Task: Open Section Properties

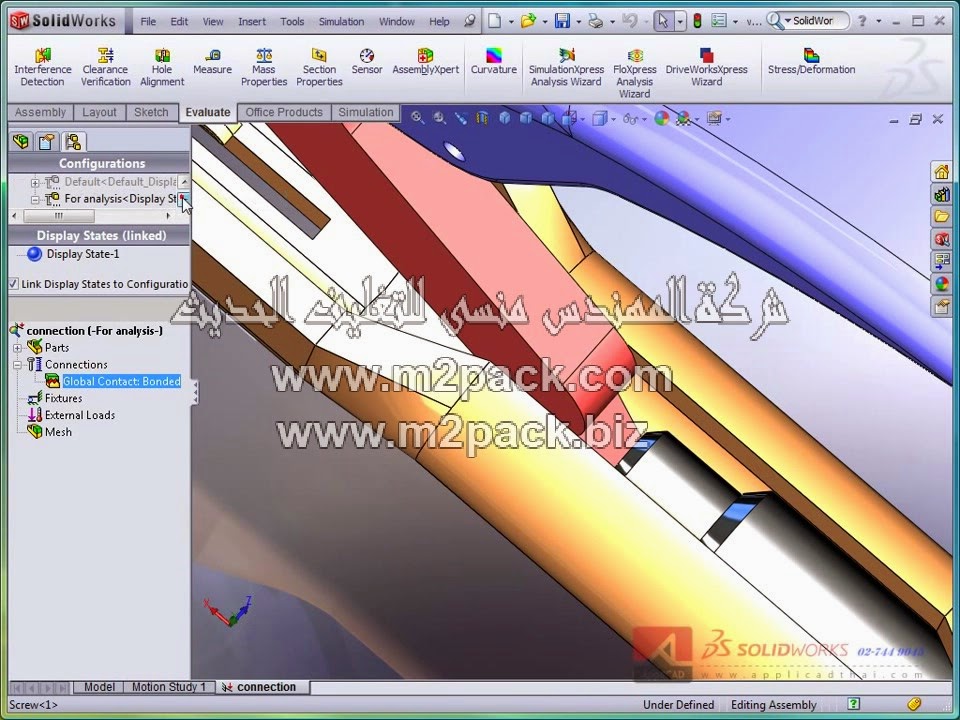Action: click(319, 67)
